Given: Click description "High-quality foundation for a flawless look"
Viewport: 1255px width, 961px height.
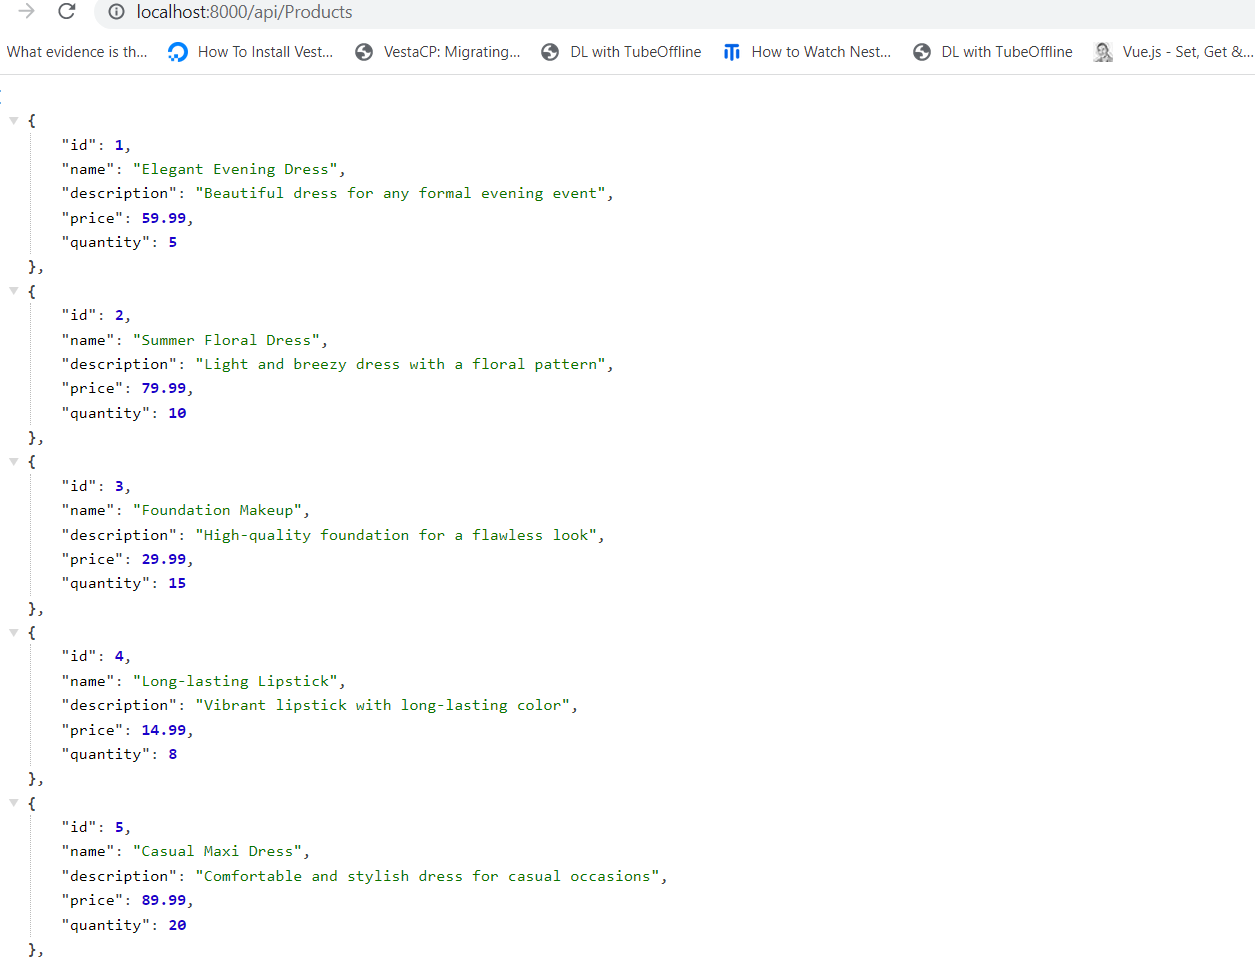Looking at the screenshot, I should point(396,535).
